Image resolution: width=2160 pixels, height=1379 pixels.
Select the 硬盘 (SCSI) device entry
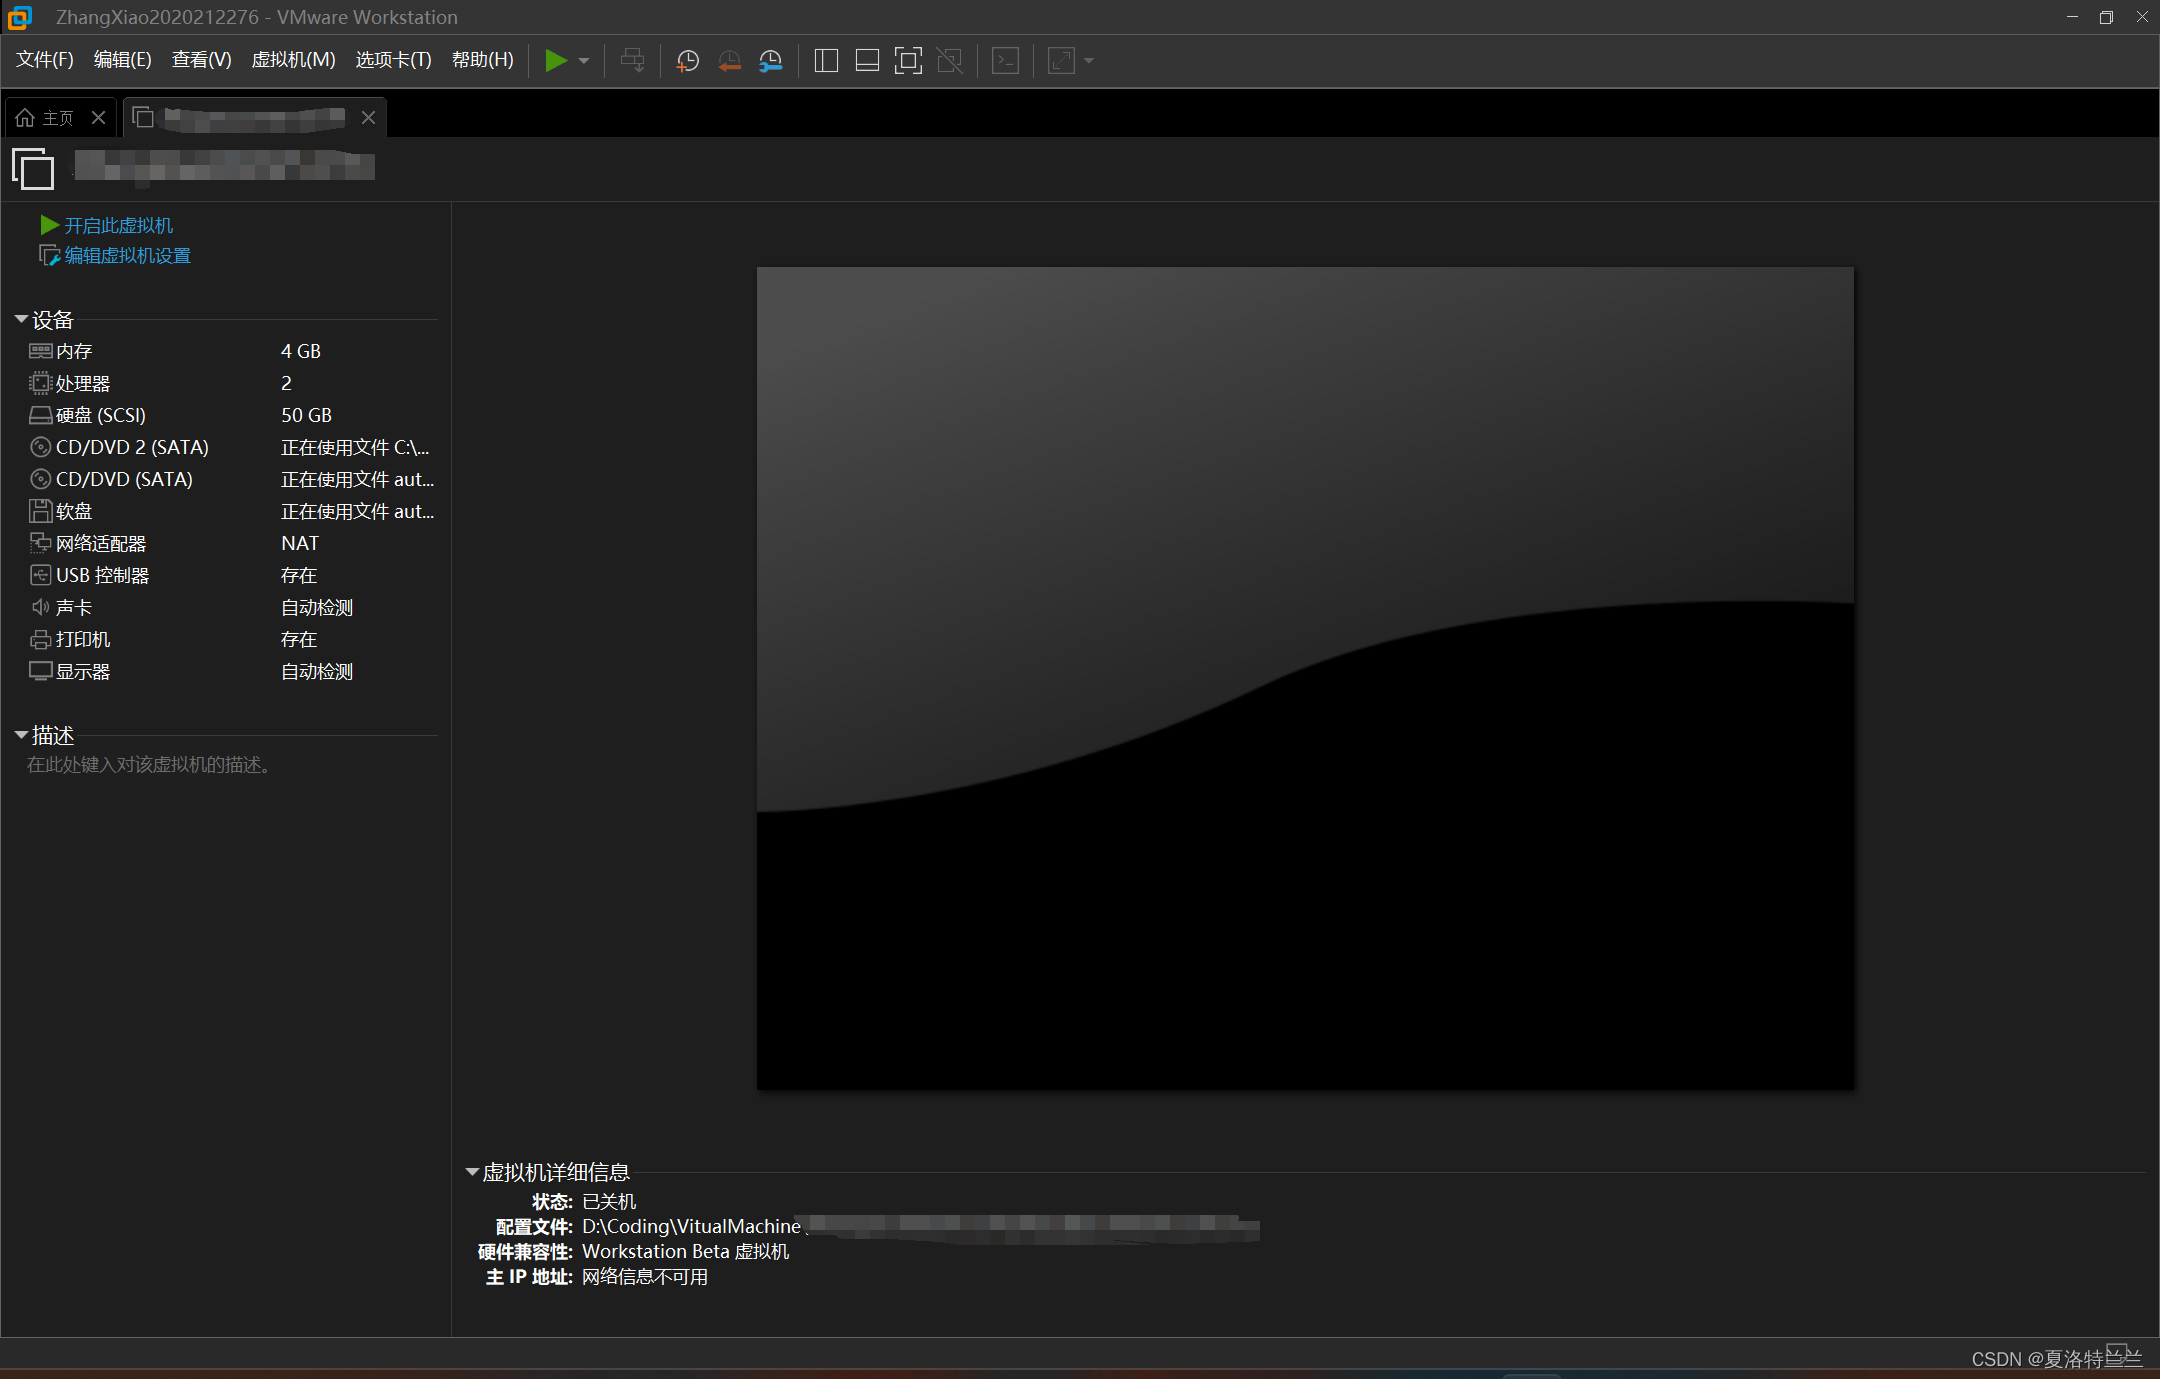[x=100, y=416]
